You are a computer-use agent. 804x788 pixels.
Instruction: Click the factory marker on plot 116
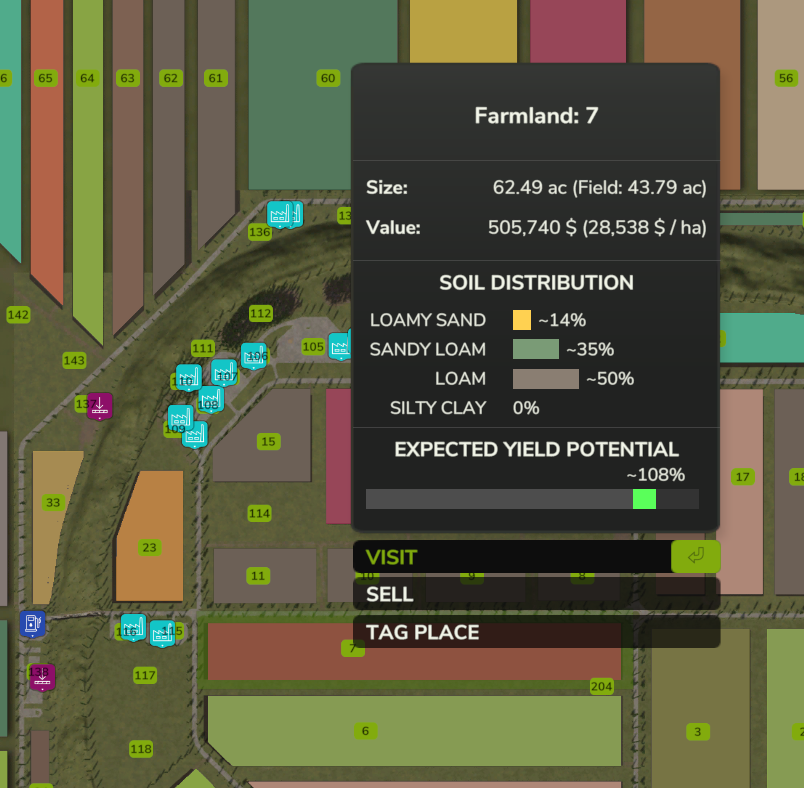133,627
